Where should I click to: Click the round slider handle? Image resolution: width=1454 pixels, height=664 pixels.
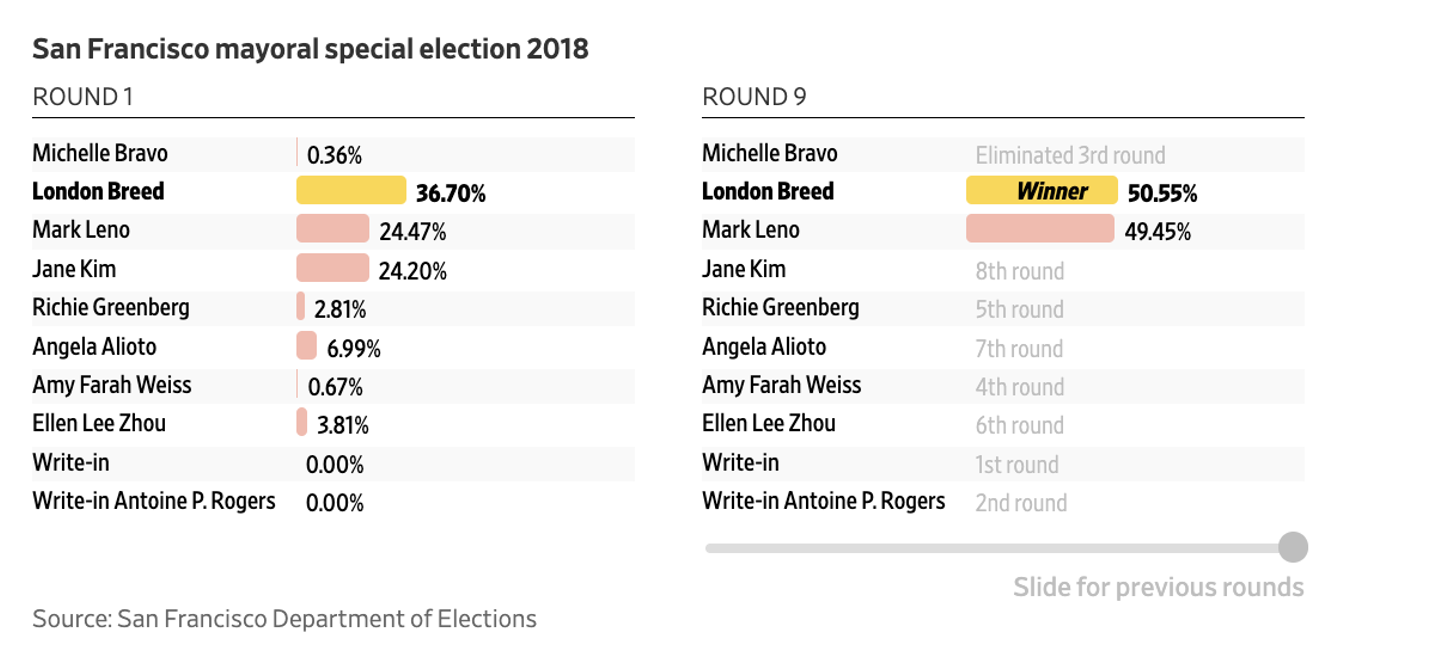click(1293, 547)
